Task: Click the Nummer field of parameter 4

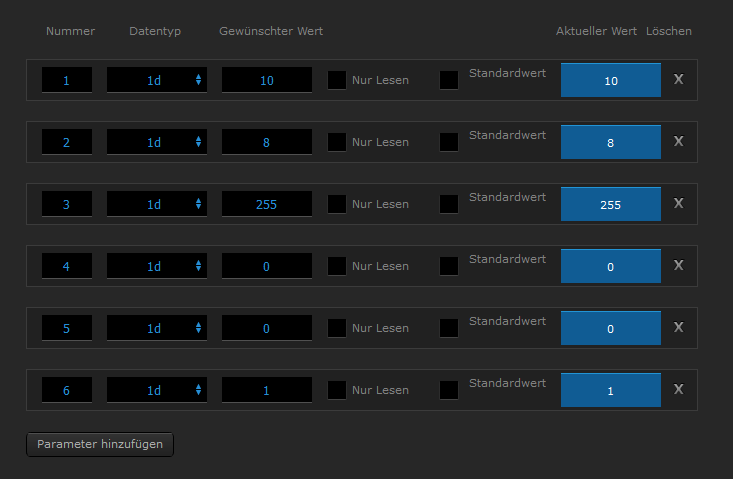Action: pos(67,266)
